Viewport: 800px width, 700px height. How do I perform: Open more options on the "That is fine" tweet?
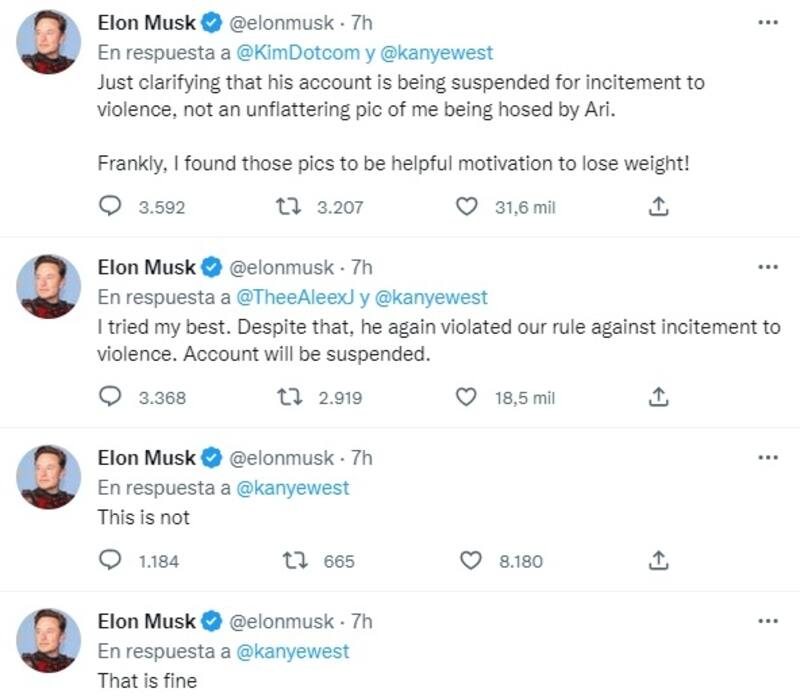pos(768,621)
